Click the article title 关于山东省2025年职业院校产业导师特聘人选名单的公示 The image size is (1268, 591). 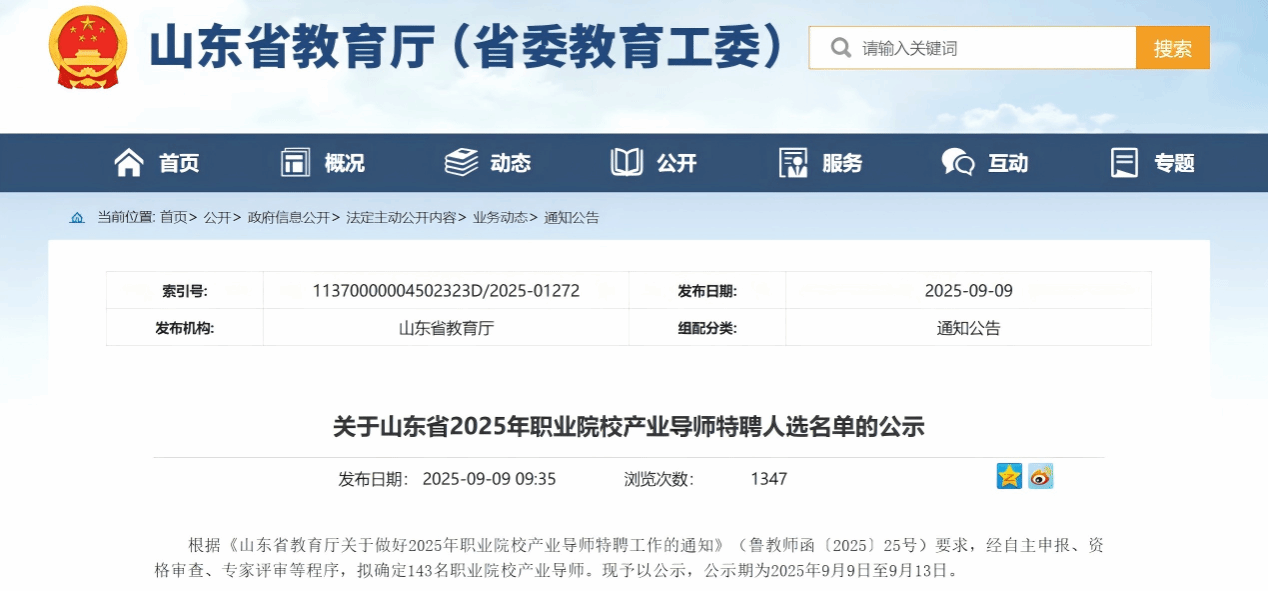click(629, 427)
